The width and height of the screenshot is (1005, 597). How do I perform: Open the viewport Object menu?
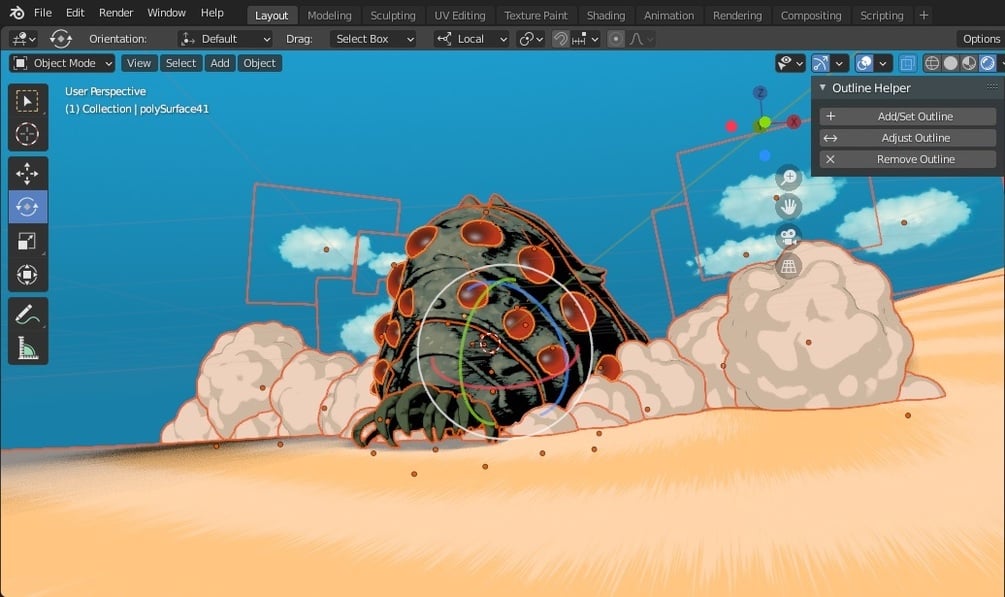pos(260,63)
